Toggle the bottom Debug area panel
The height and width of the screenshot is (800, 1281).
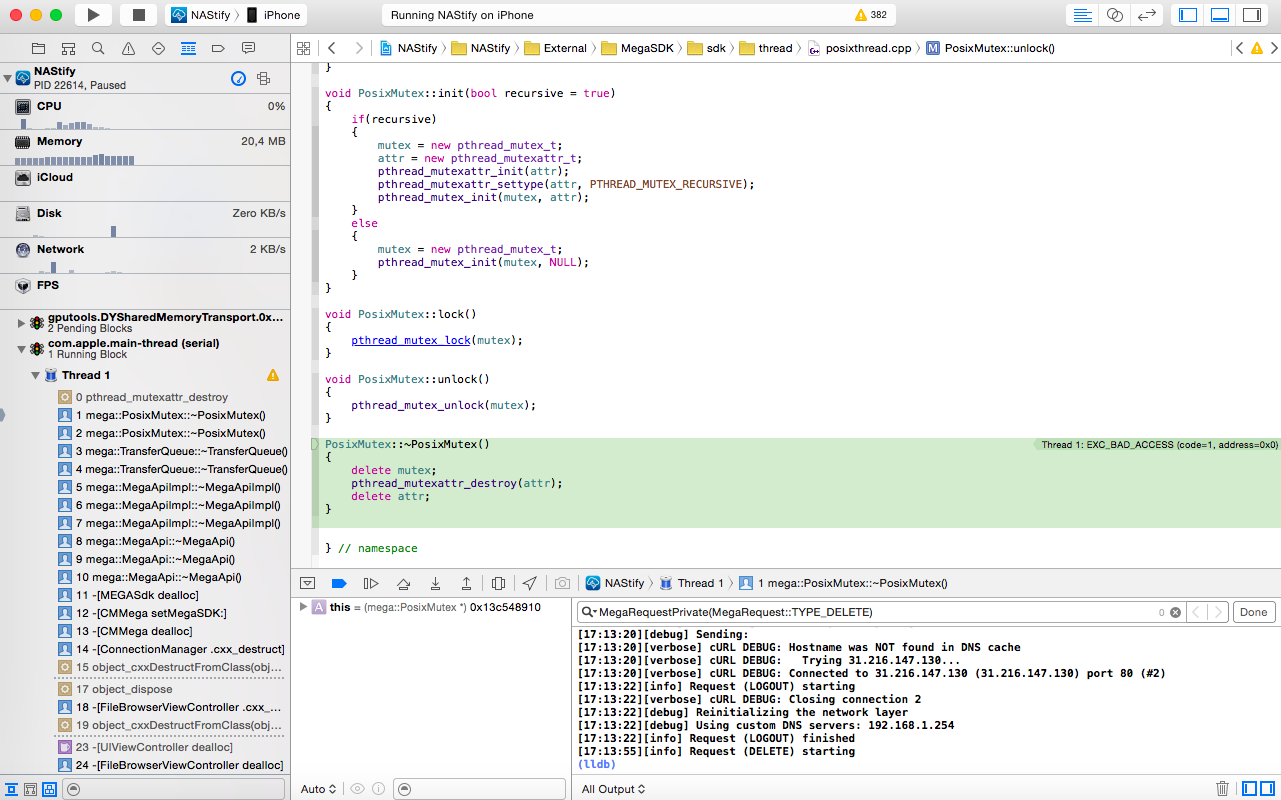[1220, 15]
